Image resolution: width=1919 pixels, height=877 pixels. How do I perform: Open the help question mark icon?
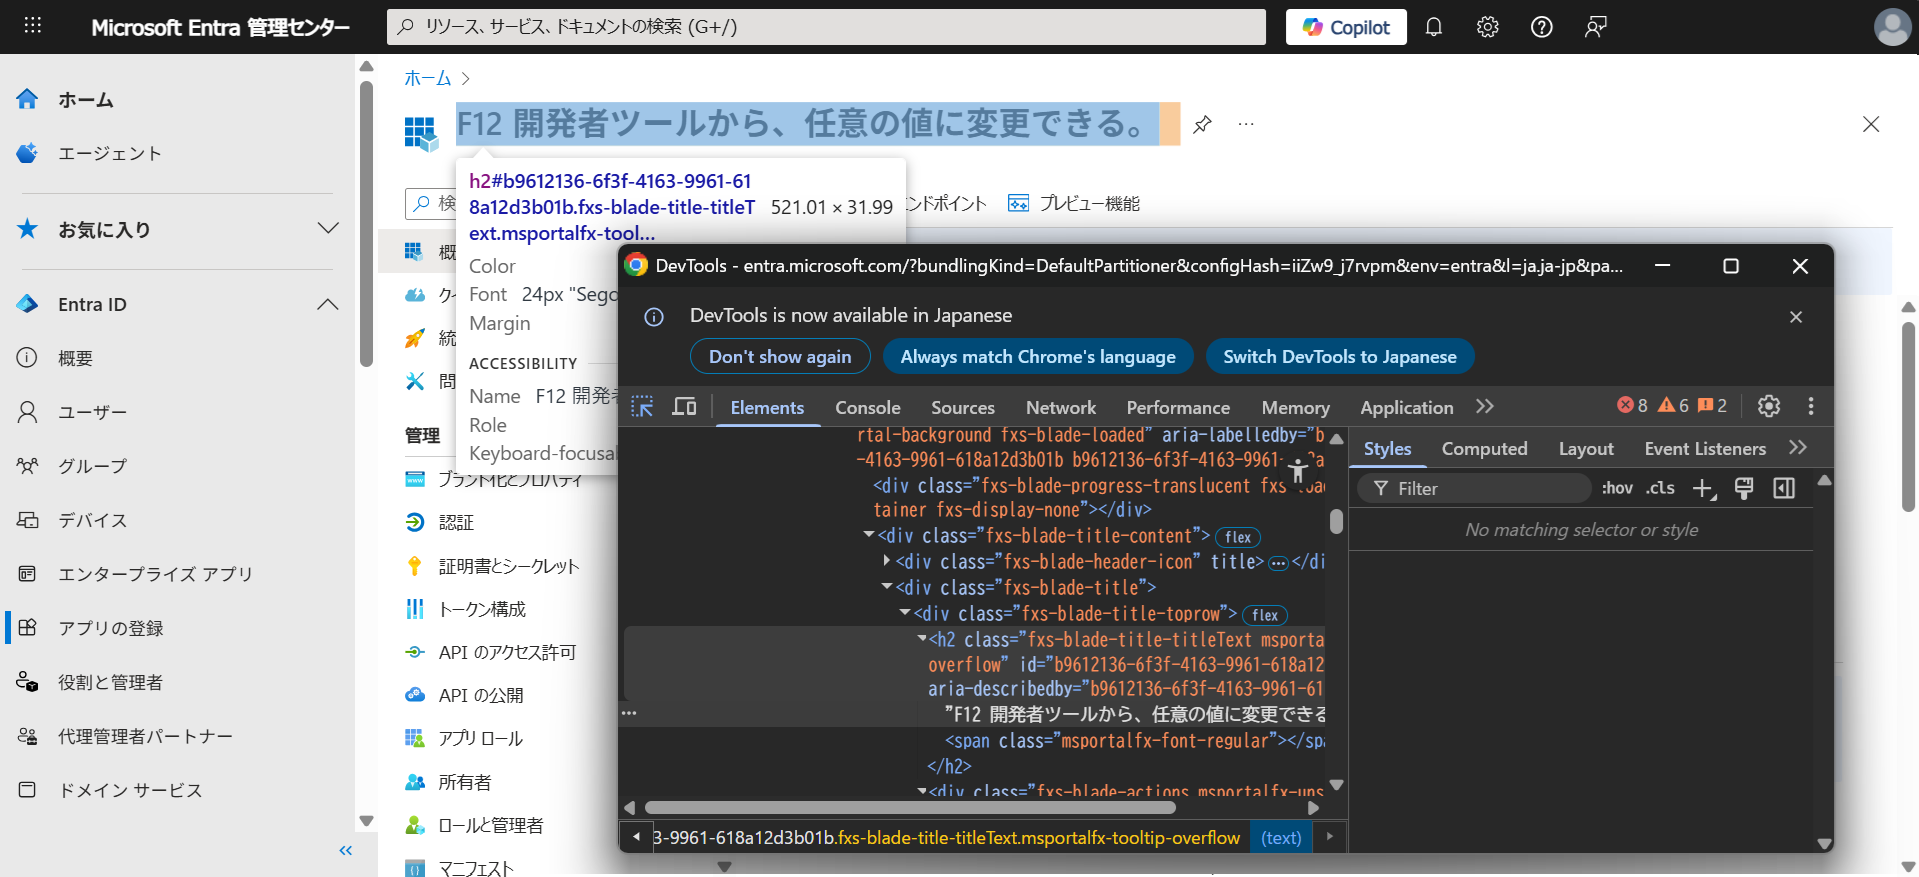click(x=1542, y=27)
